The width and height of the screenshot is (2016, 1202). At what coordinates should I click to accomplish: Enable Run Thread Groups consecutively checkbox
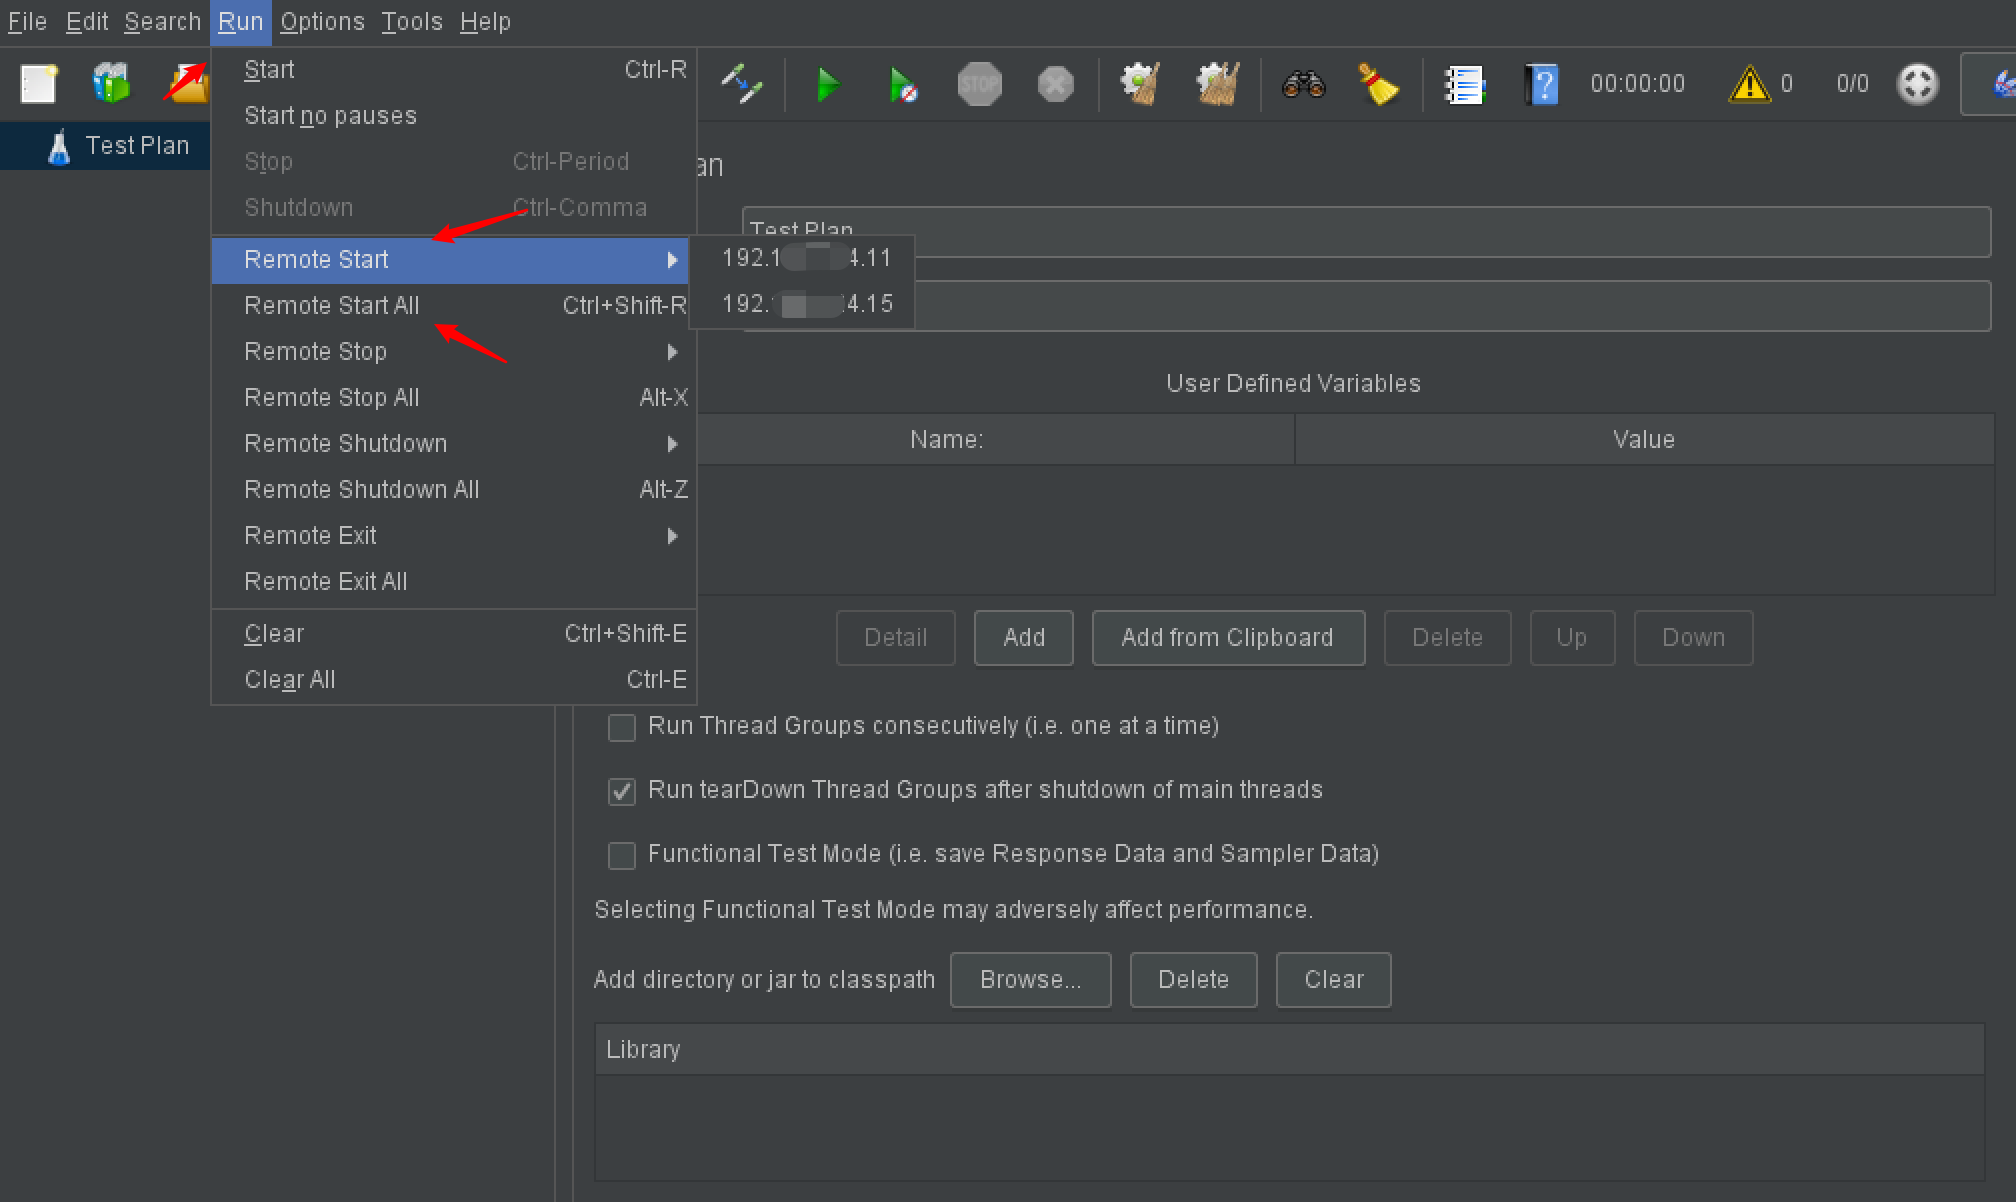click(622, 728)
